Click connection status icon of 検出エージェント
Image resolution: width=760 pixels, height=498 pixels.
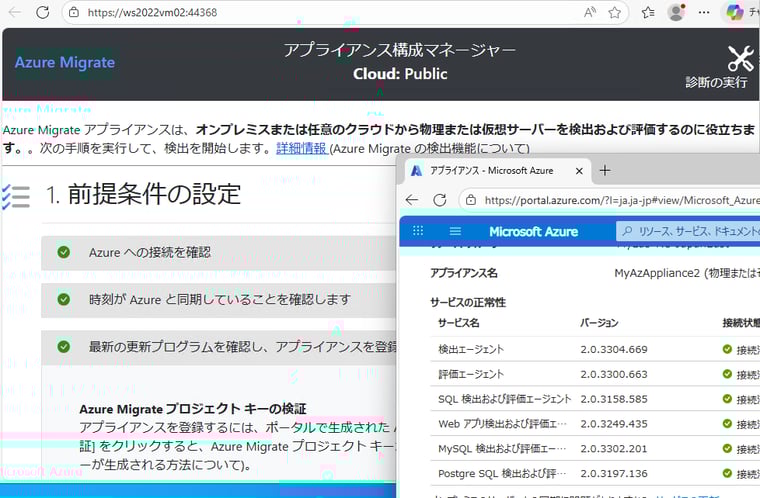[x=727, y=349]
